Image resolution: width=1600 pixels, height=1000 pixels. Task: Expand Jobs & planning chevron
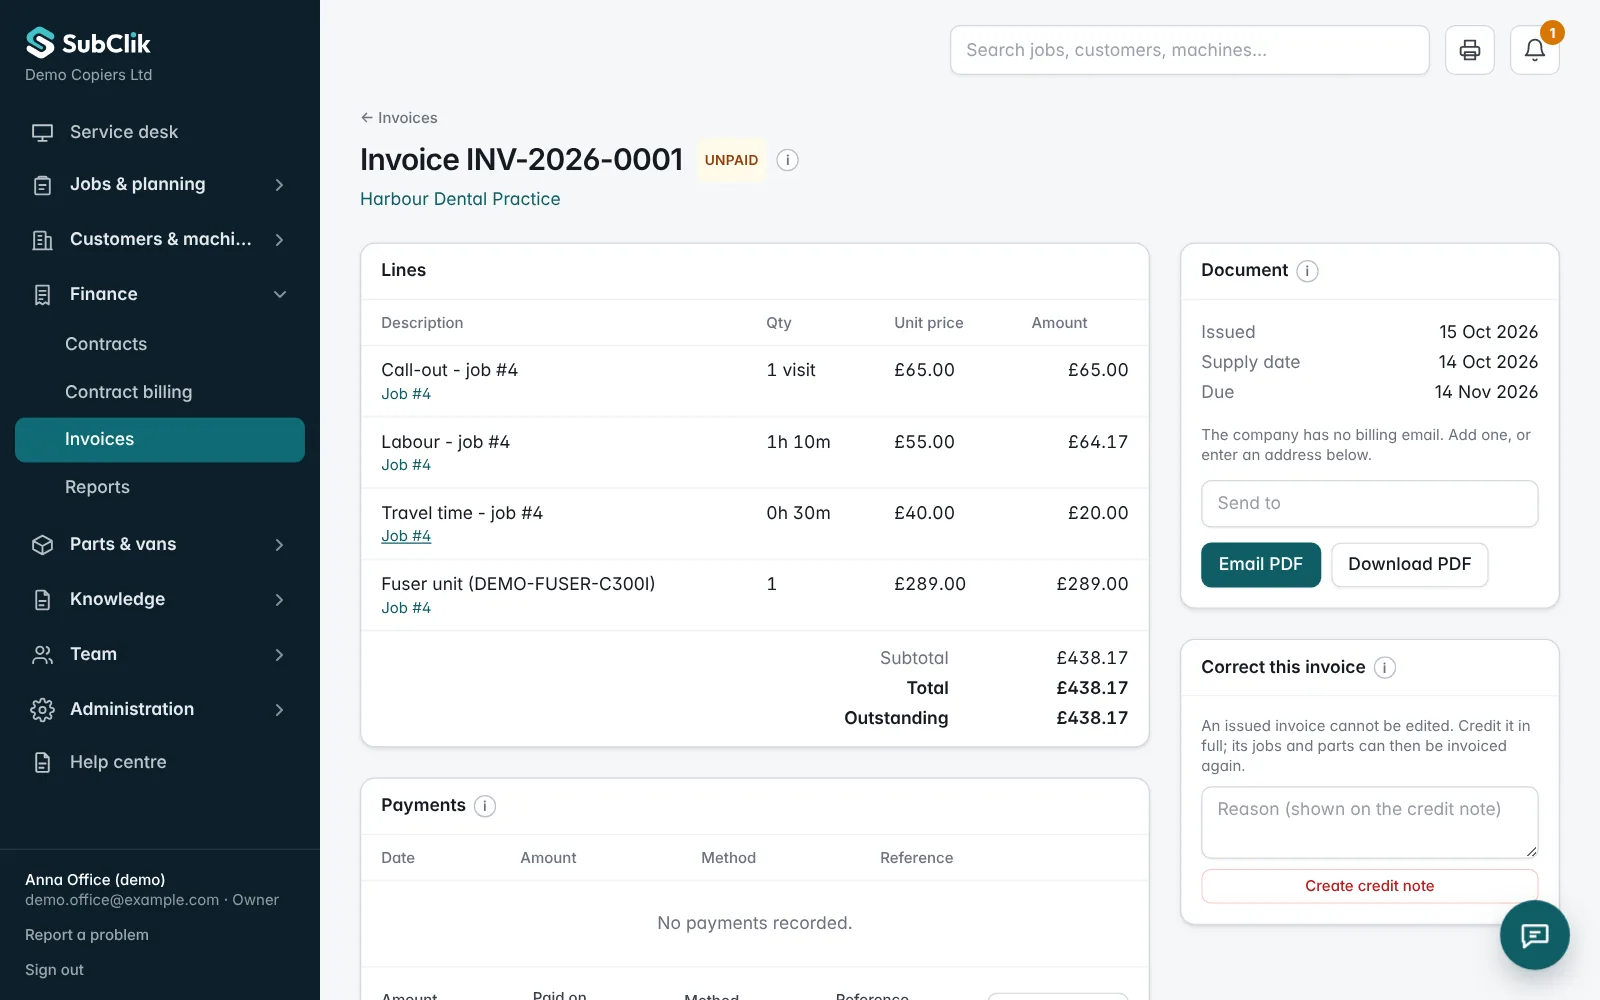coord(280,185)
